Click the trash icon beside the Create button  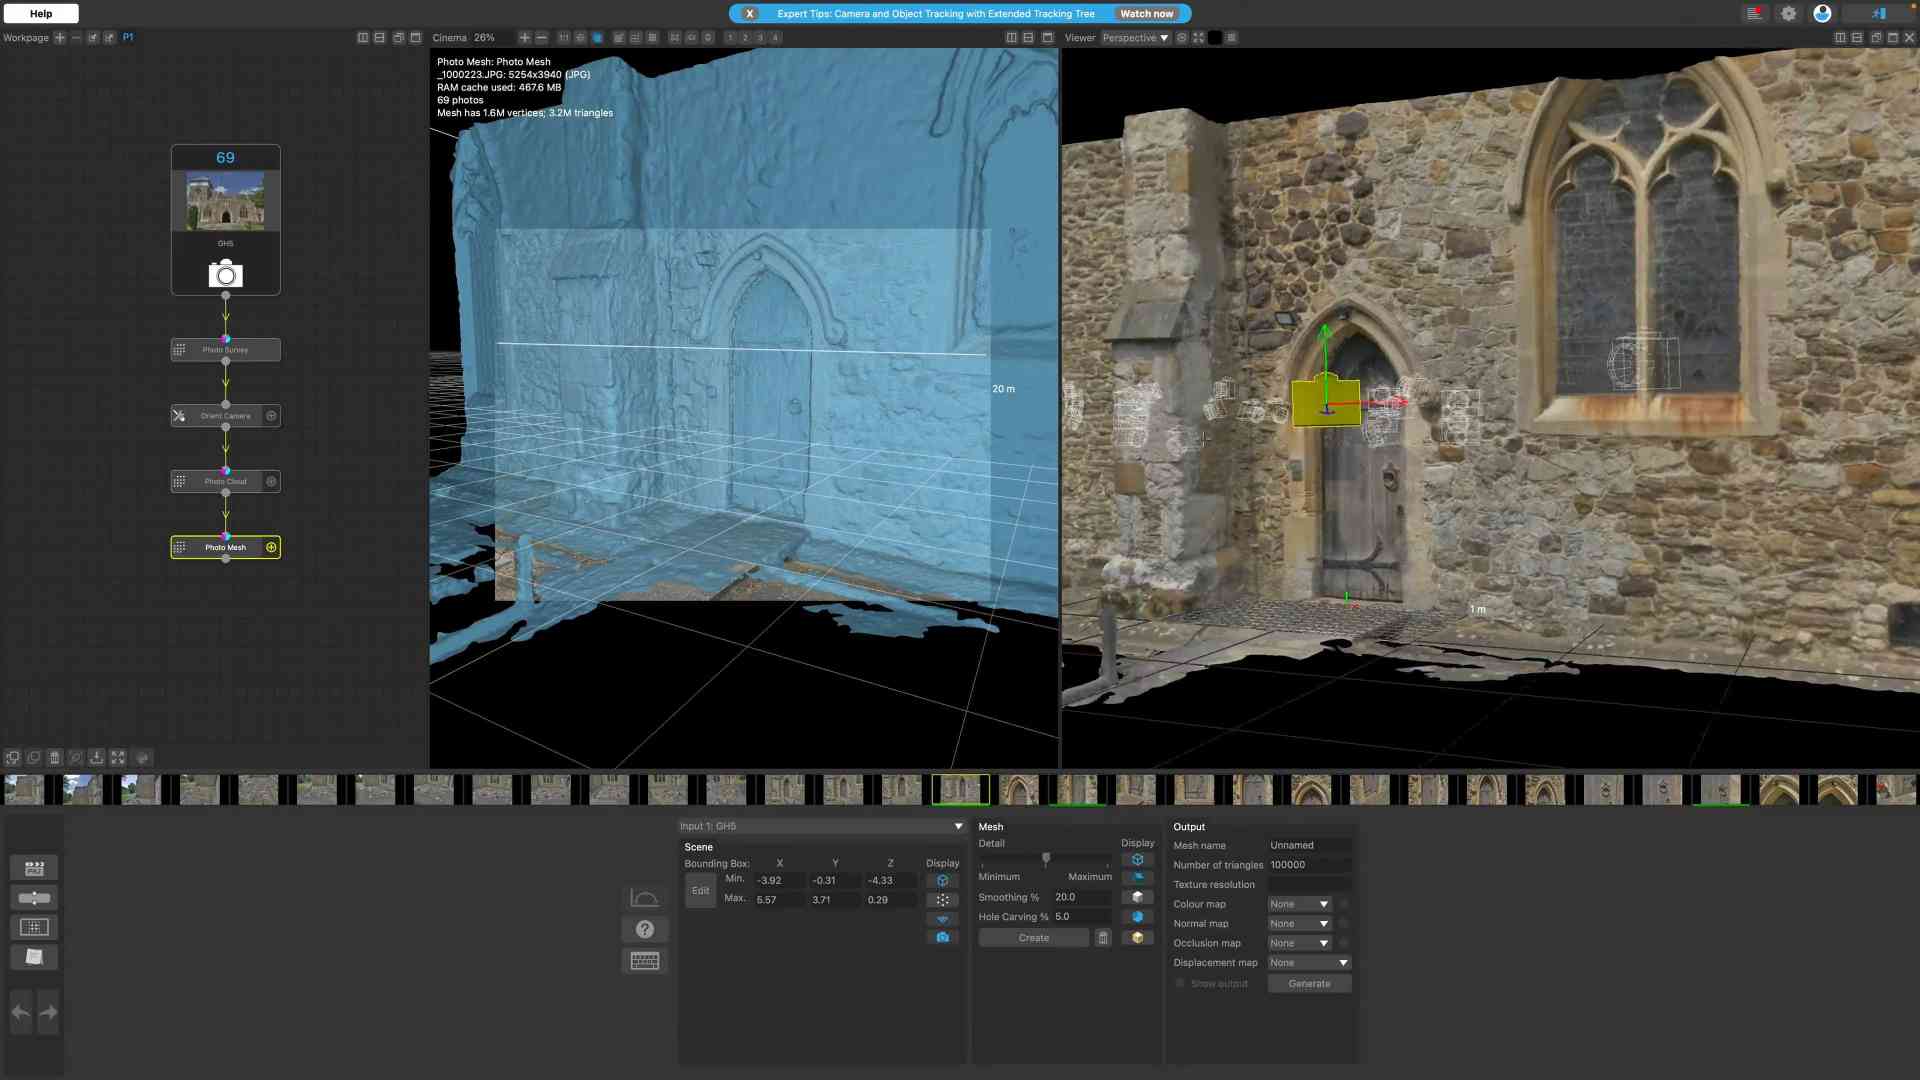1103,937
